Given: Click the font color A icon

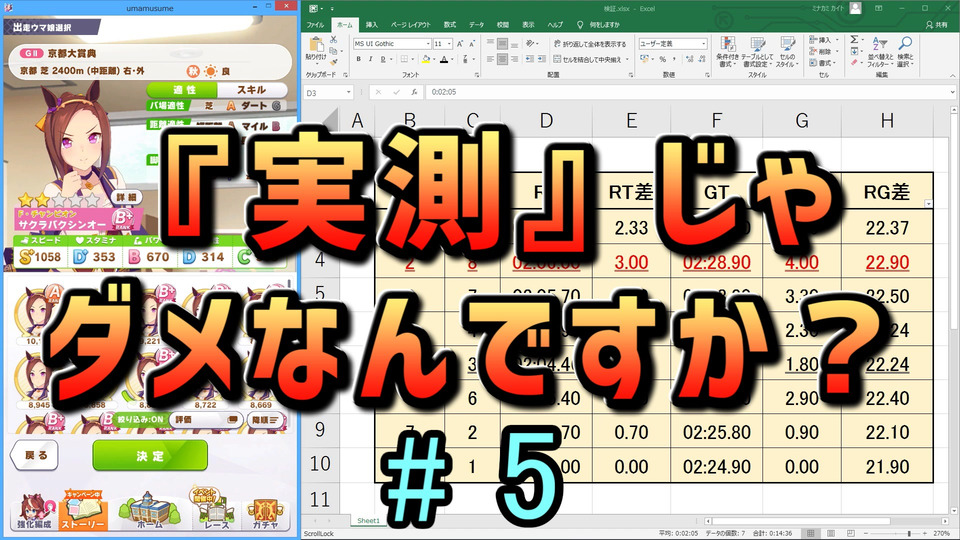Looking at the screenshot, I should 444,59.
